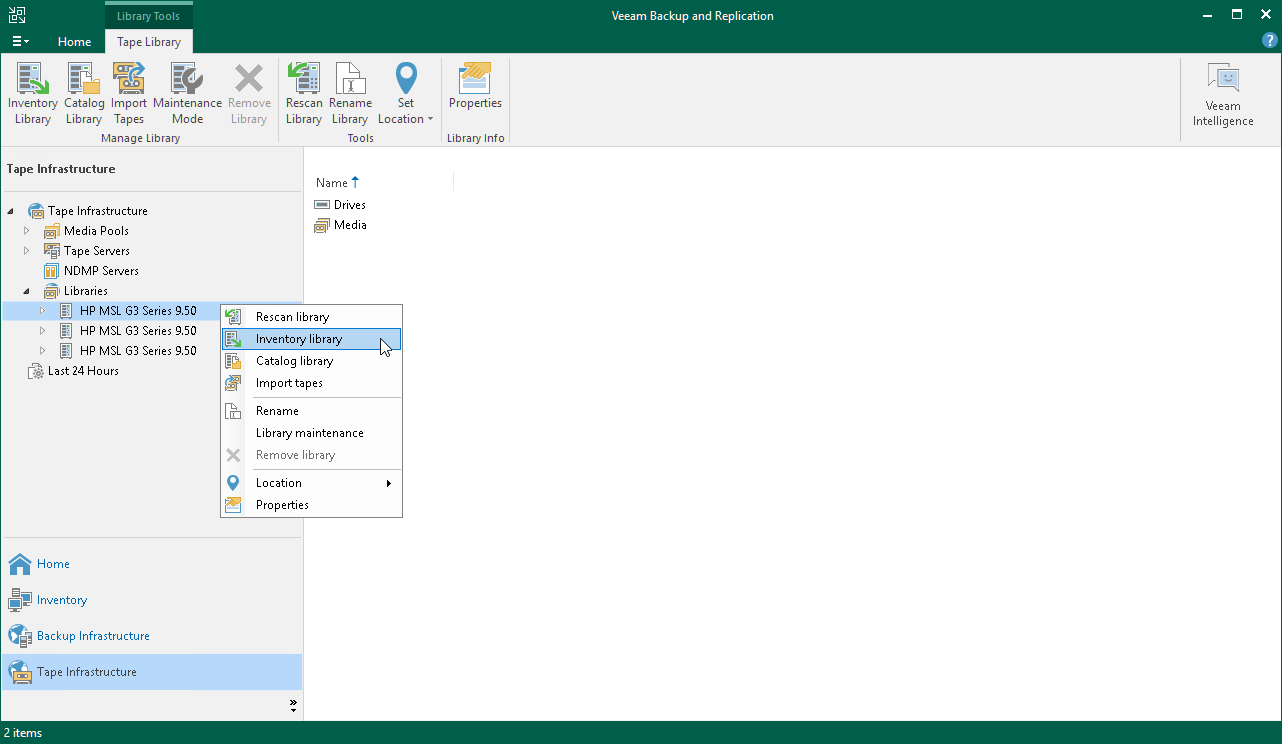
Task: Choose Catalog library from context menu
Action: pos(311,361)
